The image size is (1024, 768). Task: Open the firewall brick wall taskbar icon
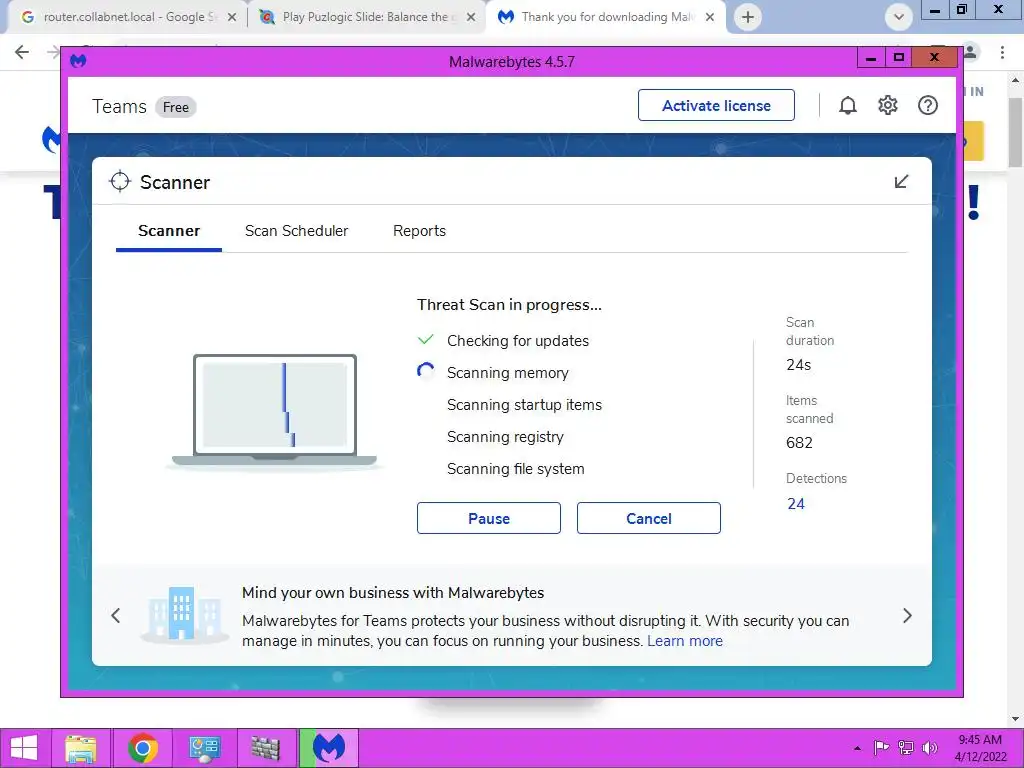[x=266, y=748]
